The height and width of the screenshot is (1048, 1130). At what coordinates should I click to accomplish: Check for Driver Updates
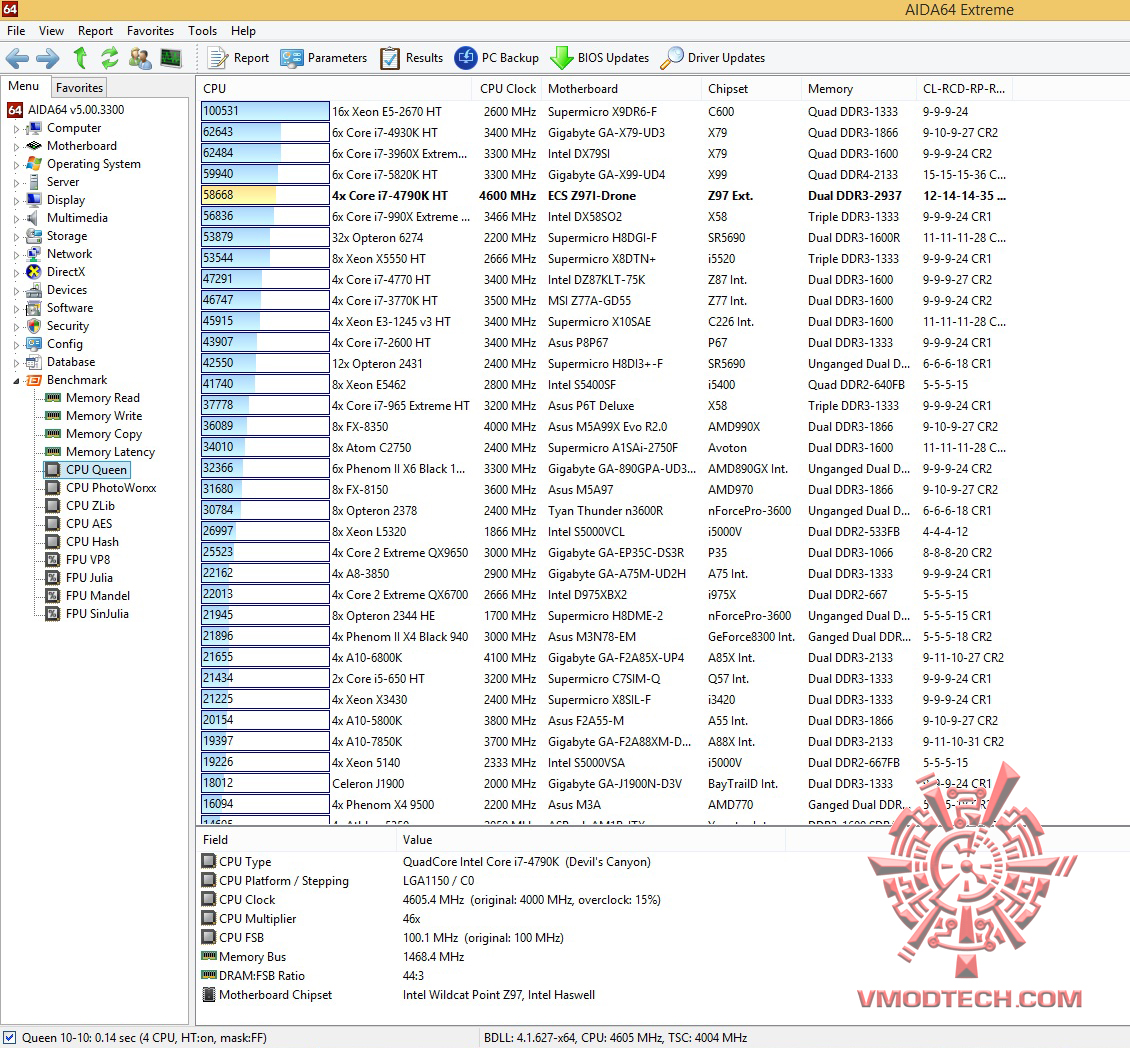713,58
